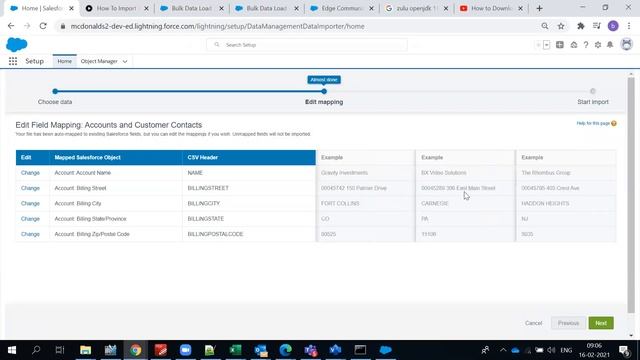The width and height of the screenshot is (640, 360).
Task: Open the Salesforce help question mark
Action: pyautogui.click(x=586, y=45)
